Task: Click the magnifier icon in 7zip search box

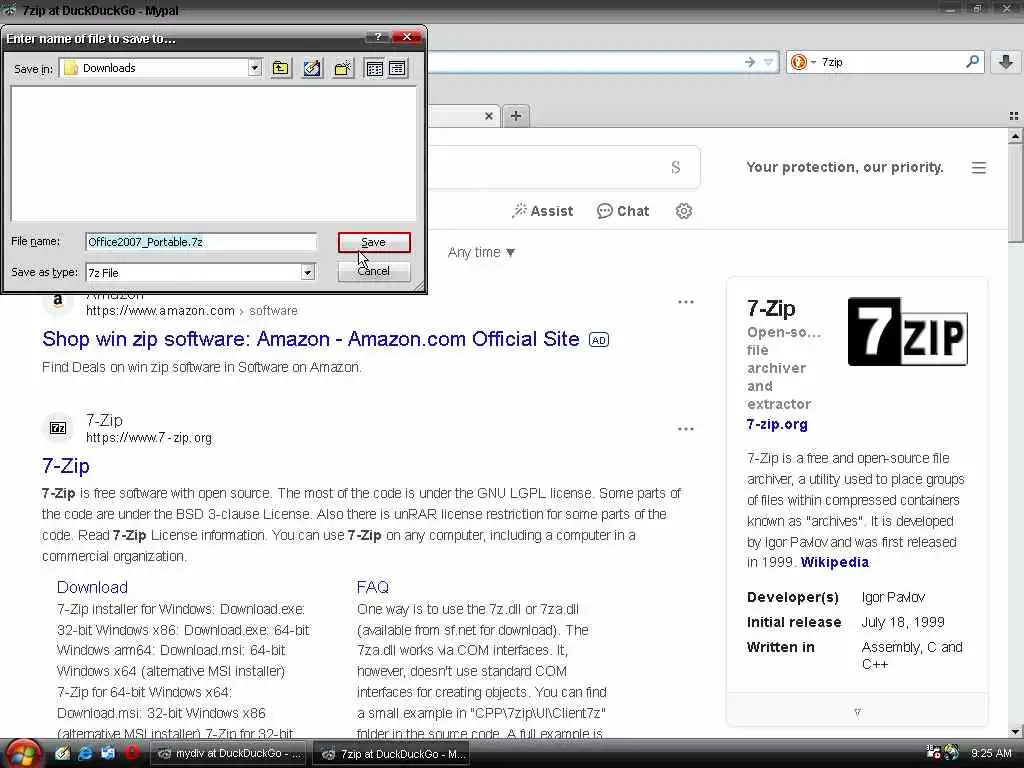Action: pyautogui.click(x=972, y=61)
